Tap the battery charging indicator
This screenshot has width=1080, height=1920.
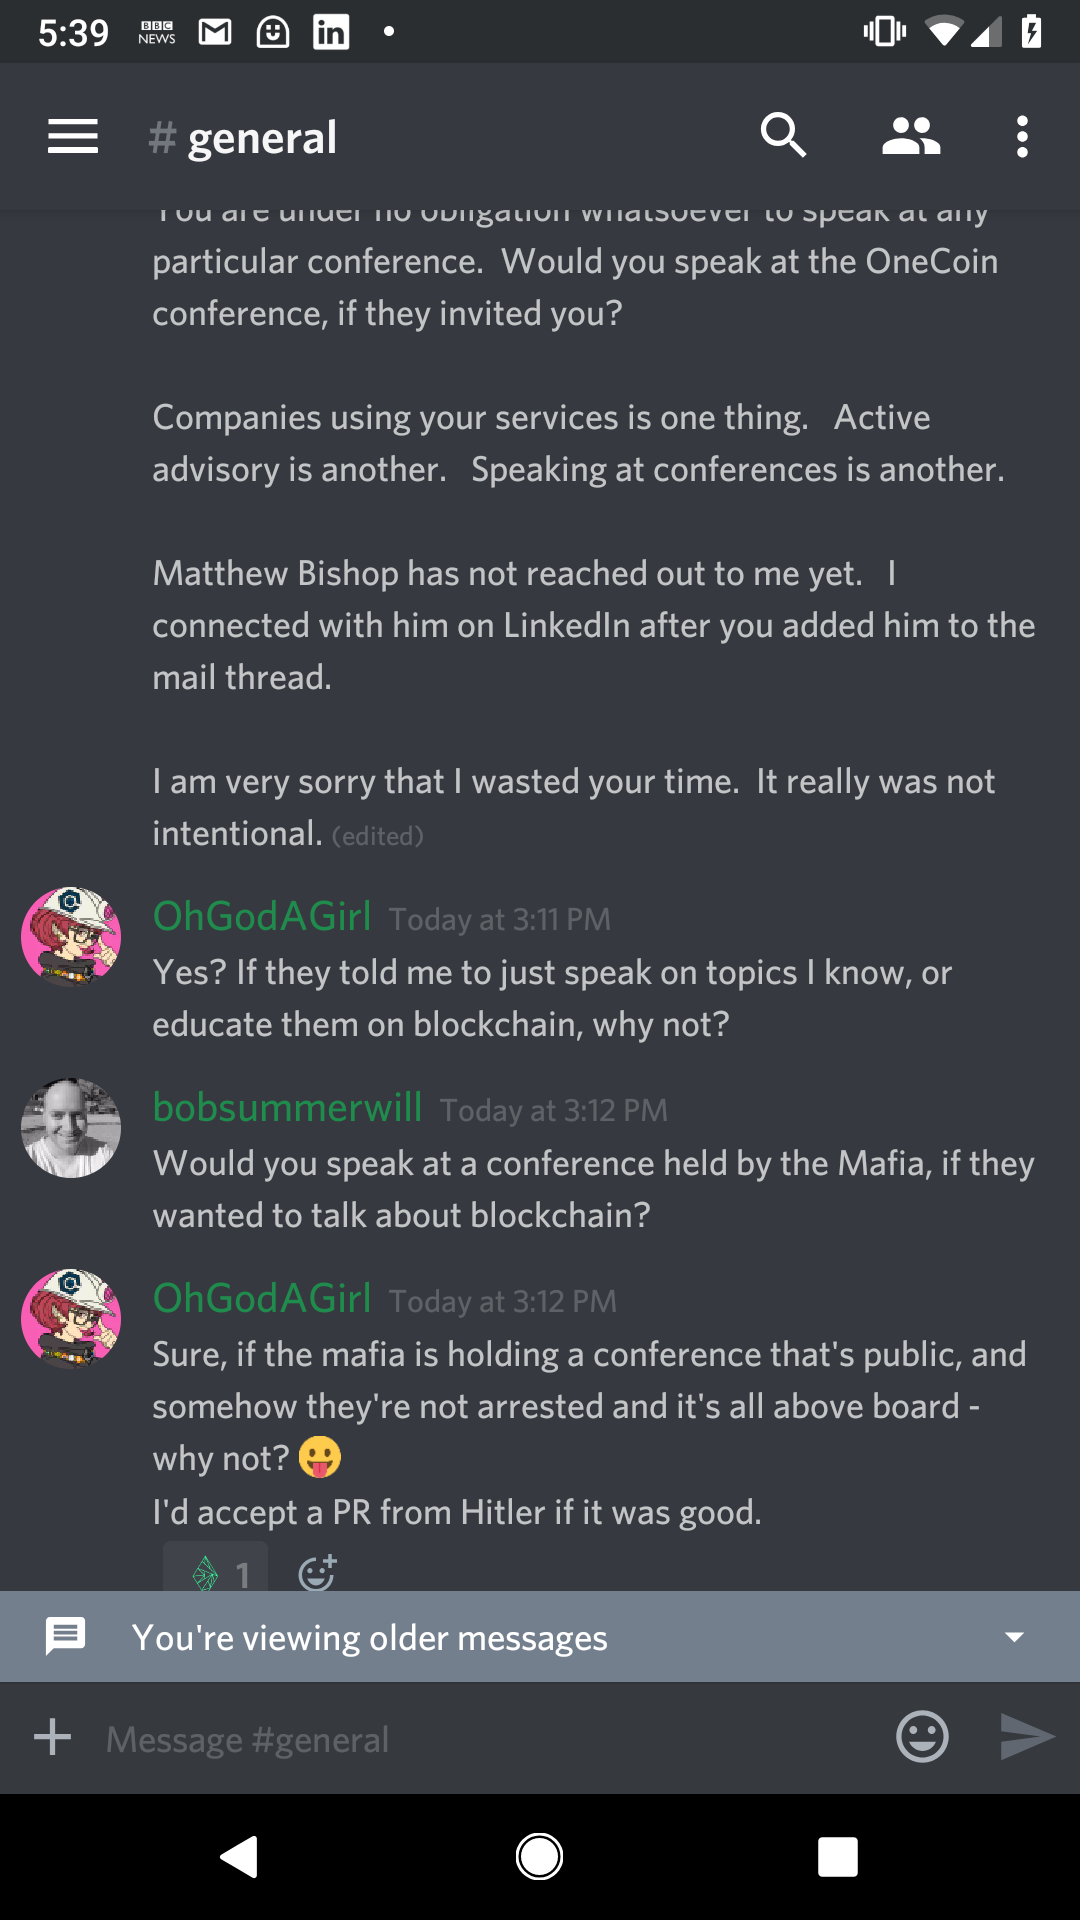(x=1032, y=30)
